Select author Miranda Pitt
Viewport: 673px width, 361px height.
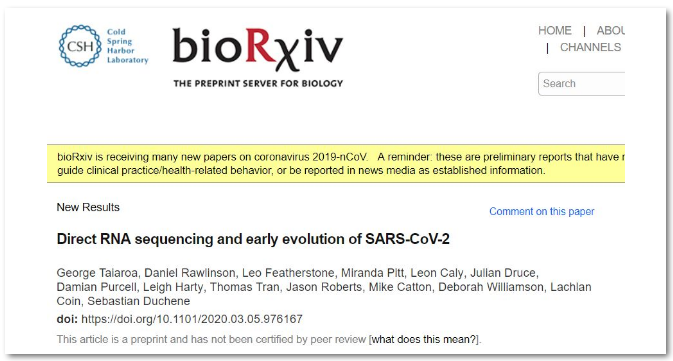(372, 273)
